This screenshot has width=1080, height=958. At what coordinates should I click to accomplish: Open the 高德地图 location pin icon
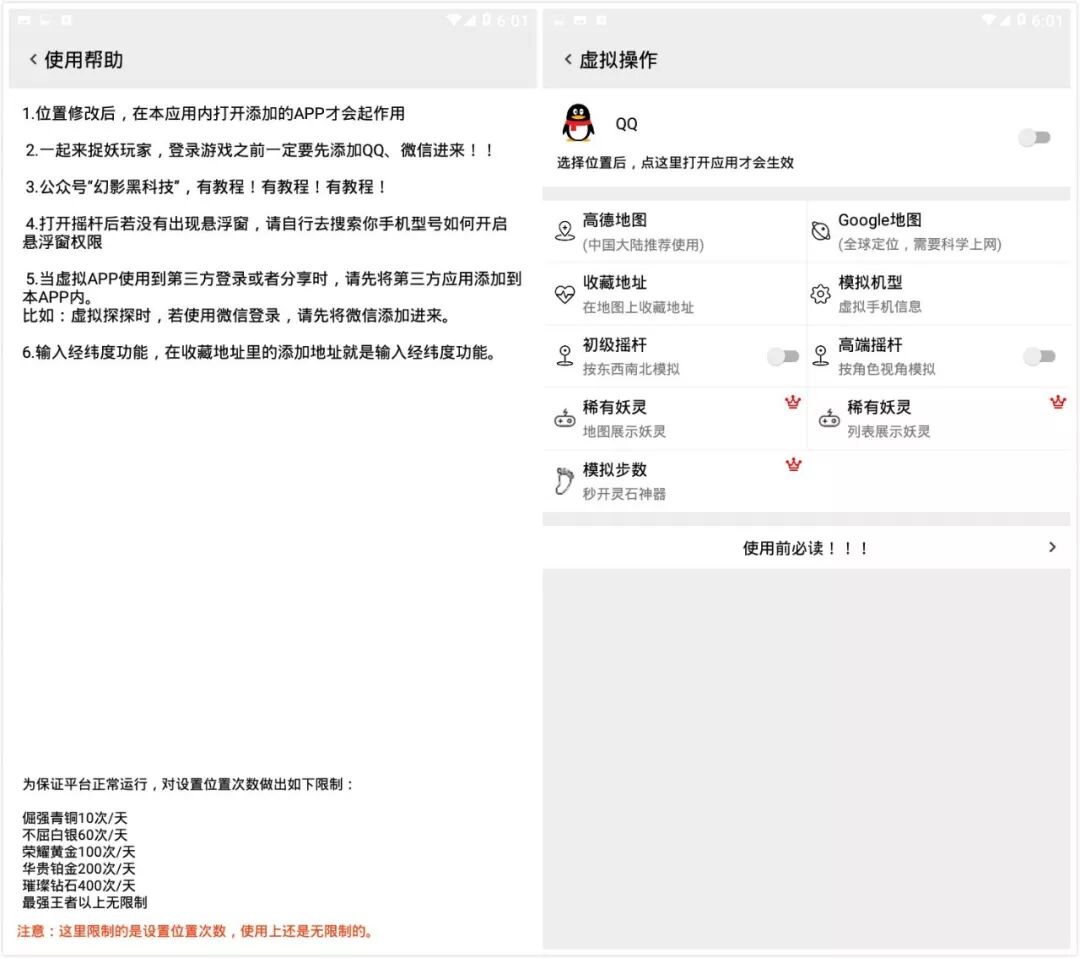point(565,231)
